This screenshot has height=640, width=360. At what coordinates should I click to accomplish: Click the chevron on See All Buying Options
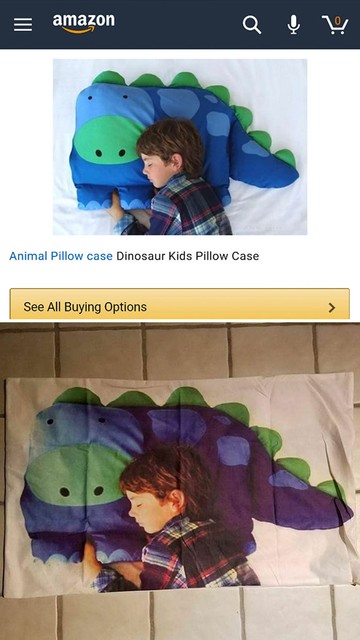click(332, 308)
